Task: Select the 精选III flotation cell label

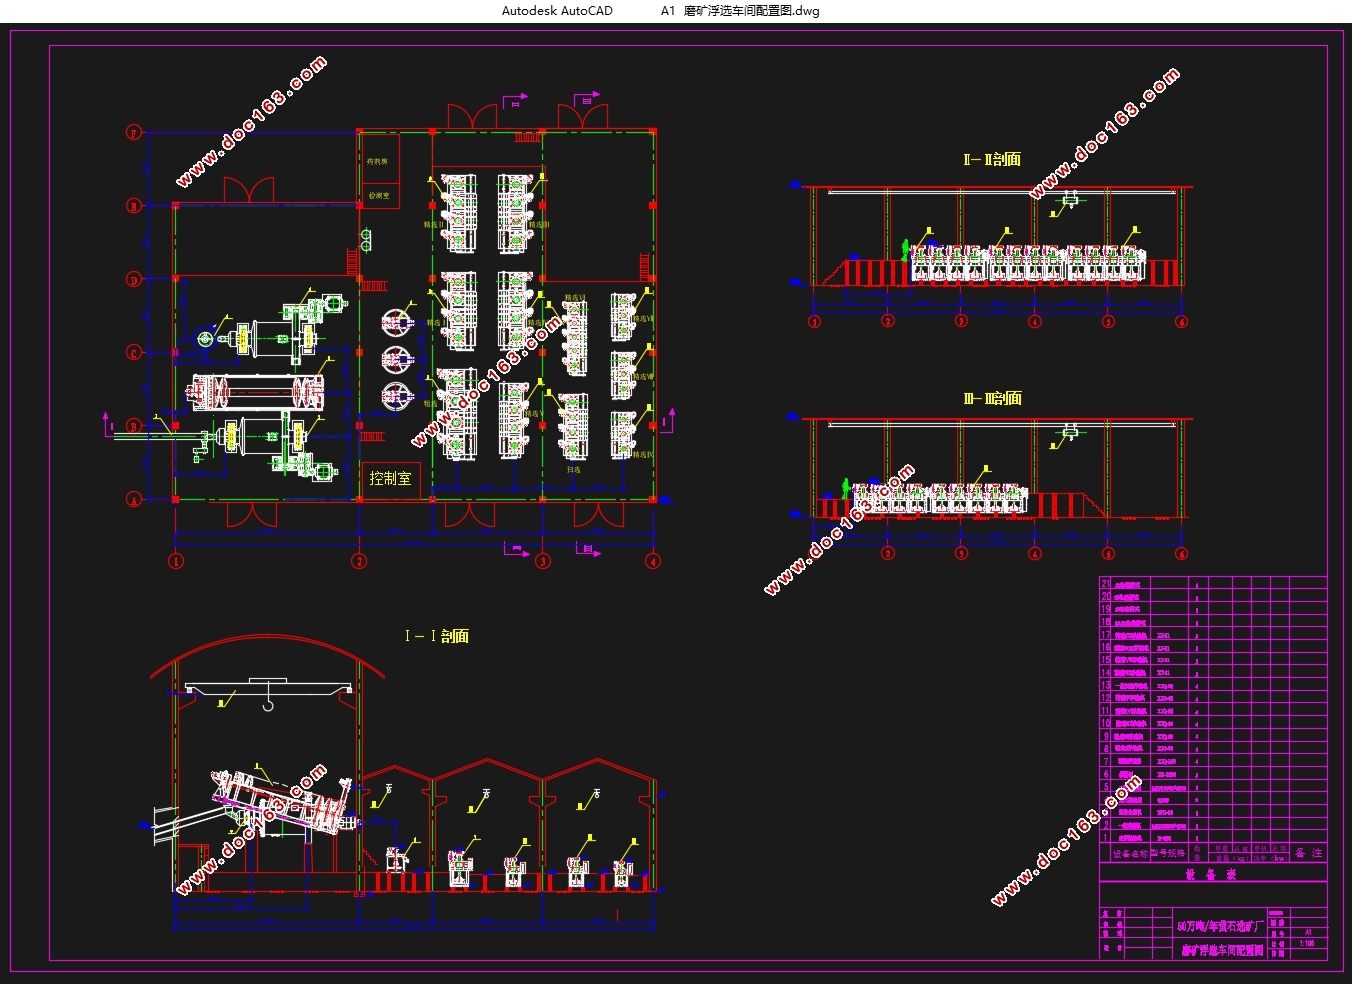Action: point(539,224)
